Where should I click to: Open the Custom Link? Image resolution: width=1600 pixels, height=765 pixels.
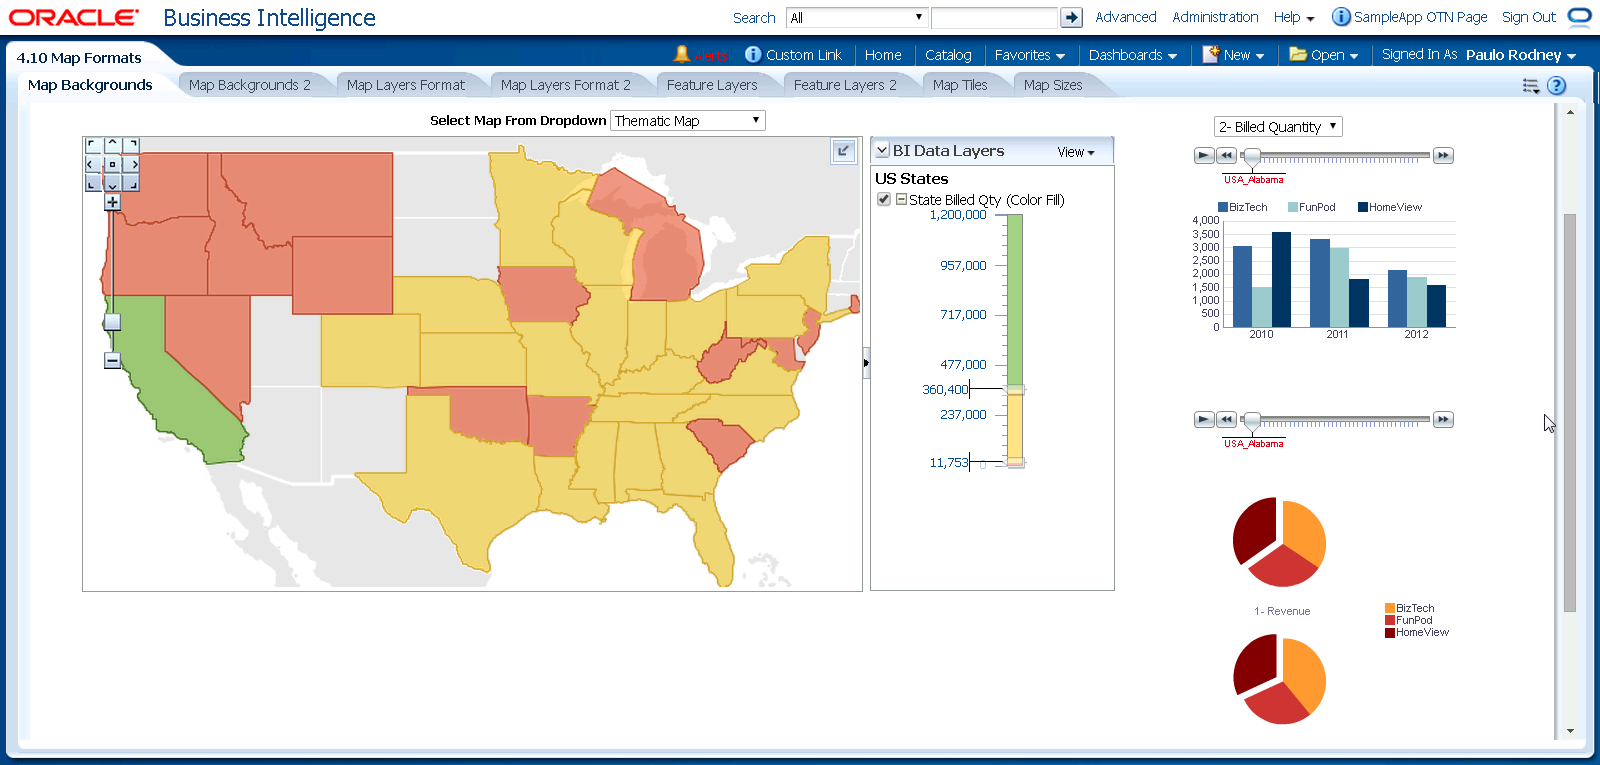point(804,55)
